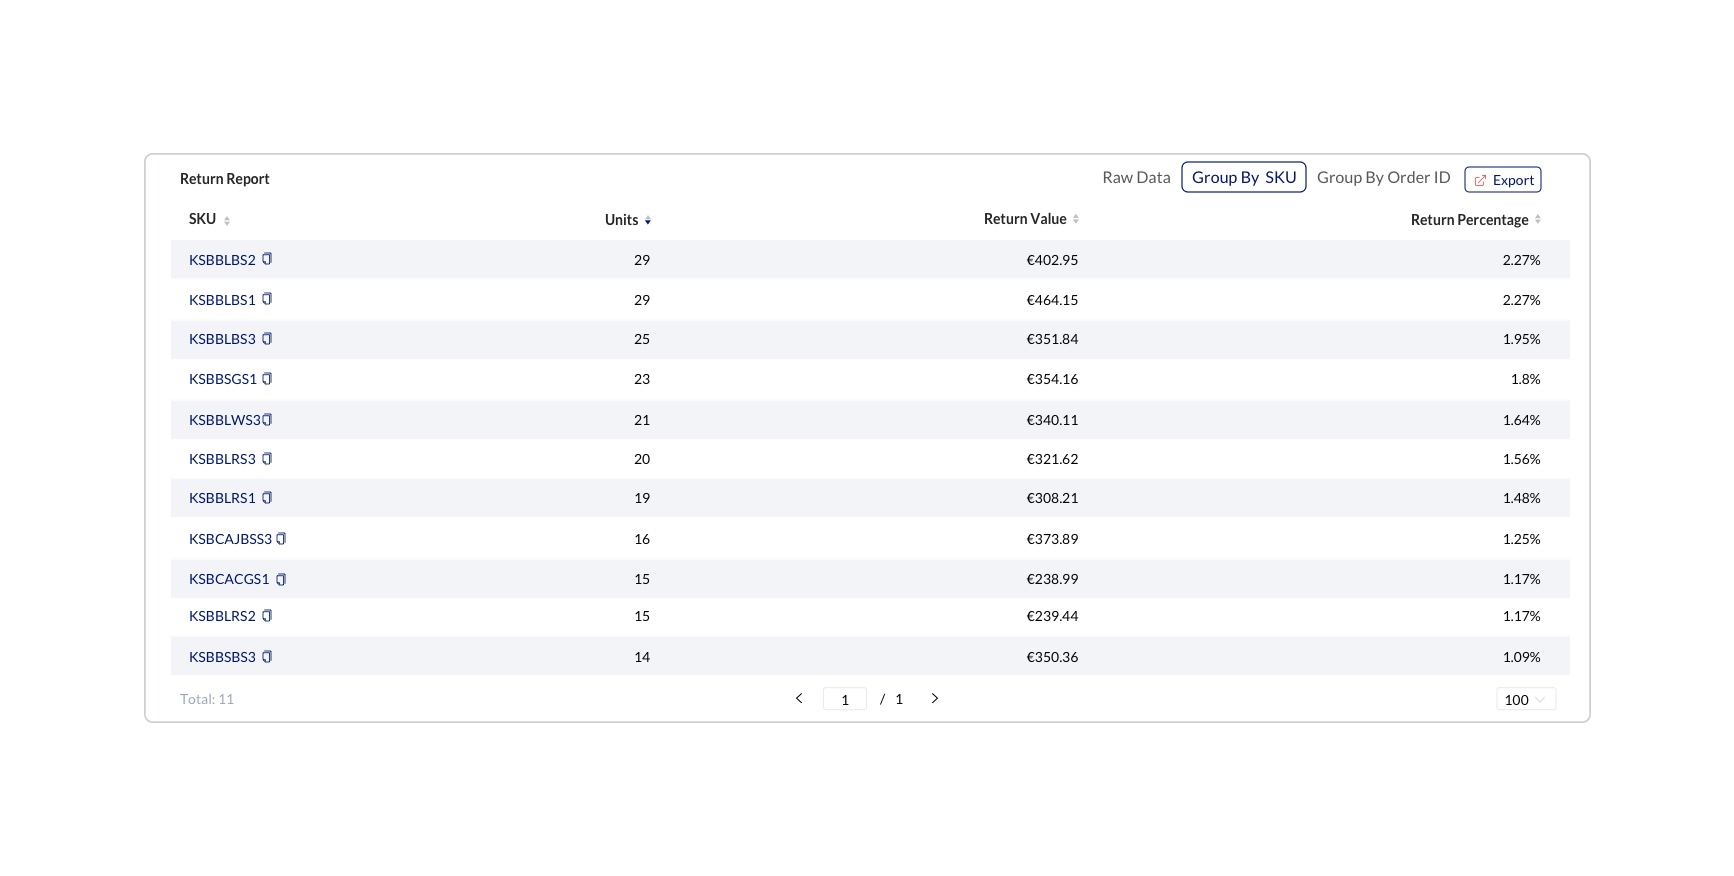Viewport: 1734px width, 876px height.
Task: Click the Return Report title
Action: (x=225, y=179)
